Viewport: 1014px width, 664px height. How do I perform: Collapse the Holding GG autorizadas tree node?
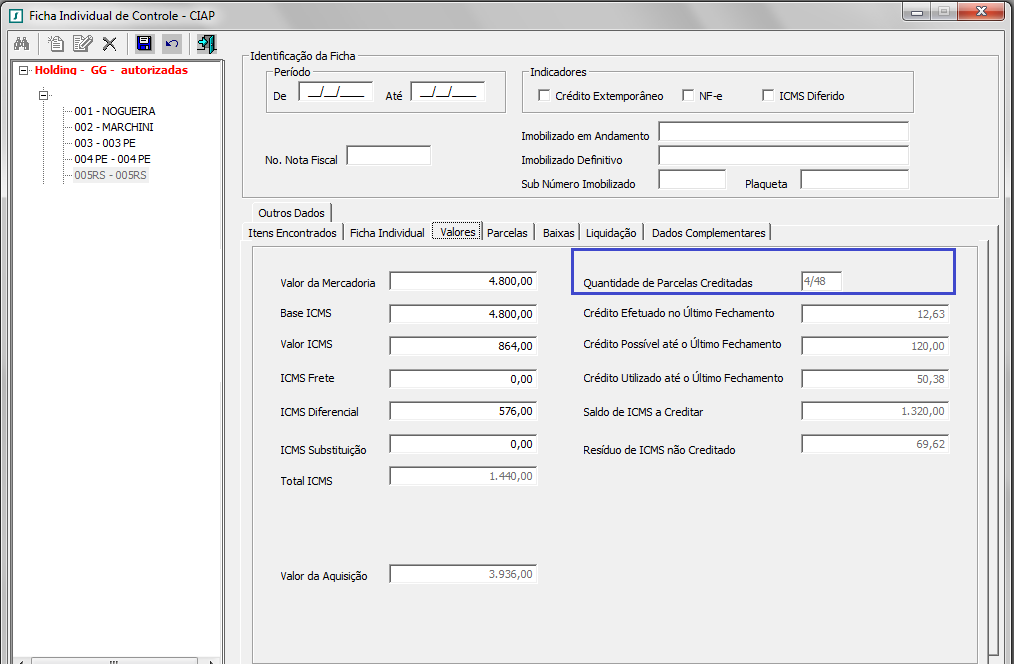tap(23, 71)
